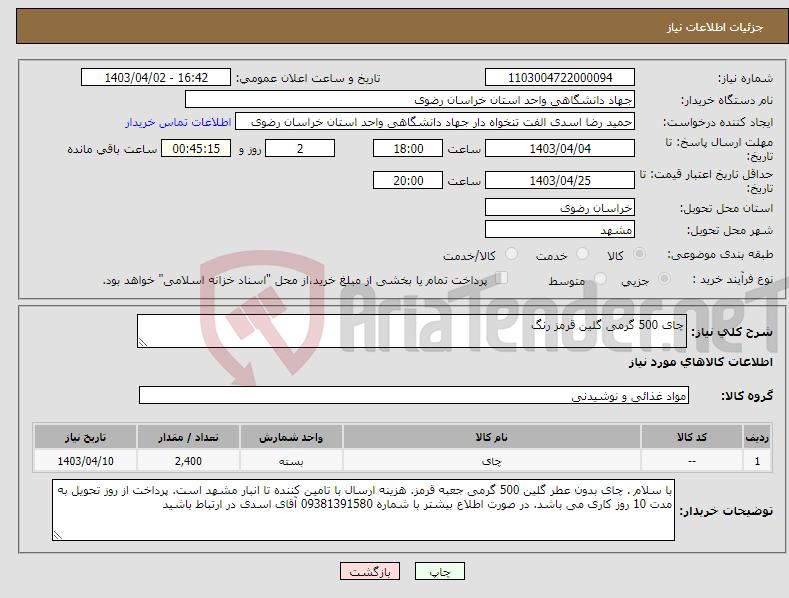Click the description box resize grip

click(x=142, y=342)
